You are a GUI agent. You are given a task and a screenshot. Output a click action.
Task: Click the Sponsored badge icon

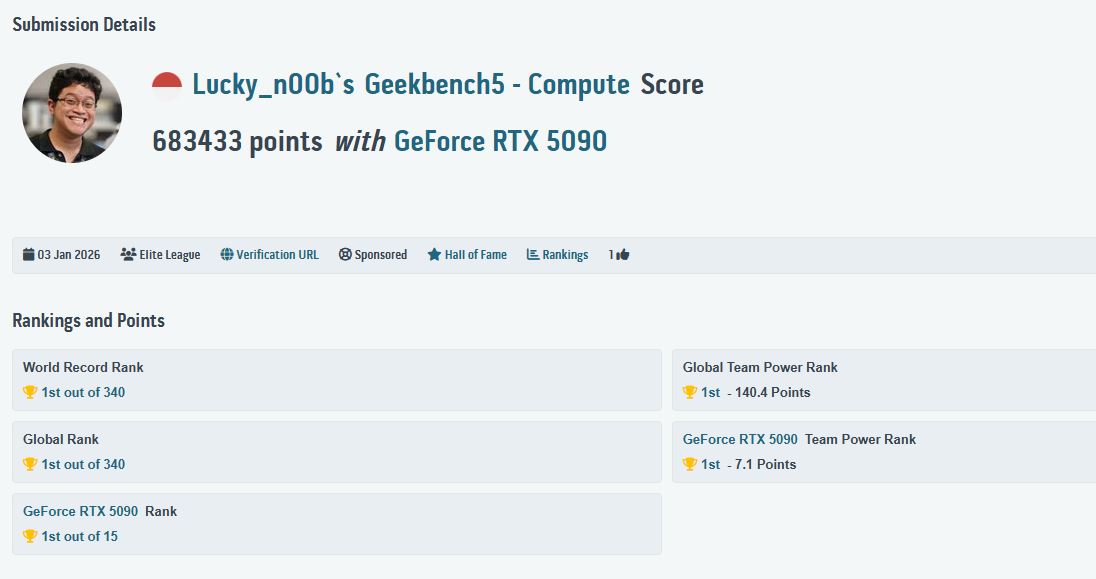pyautogui.click(x=344, y=254)
